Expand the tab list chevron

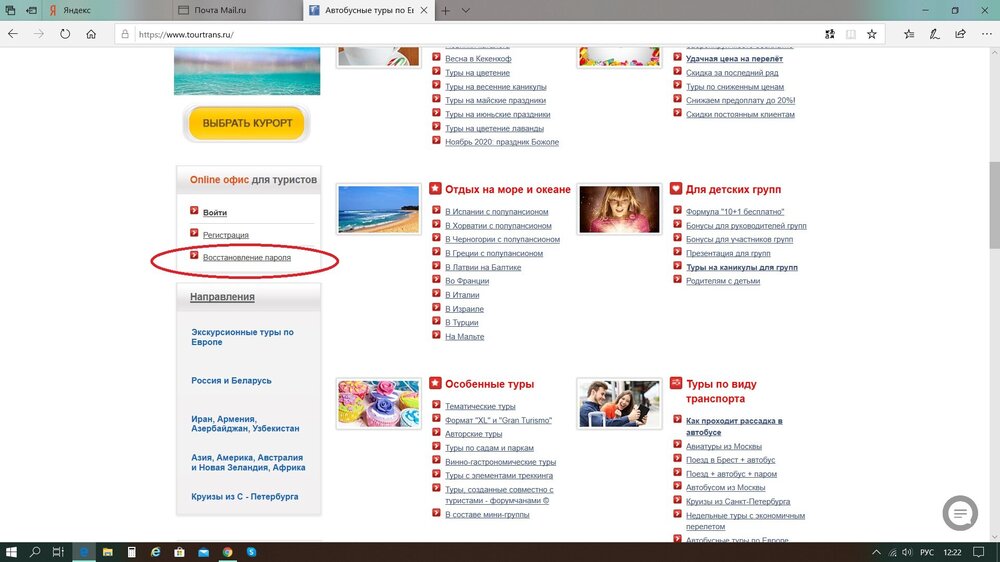coord(466,10)
